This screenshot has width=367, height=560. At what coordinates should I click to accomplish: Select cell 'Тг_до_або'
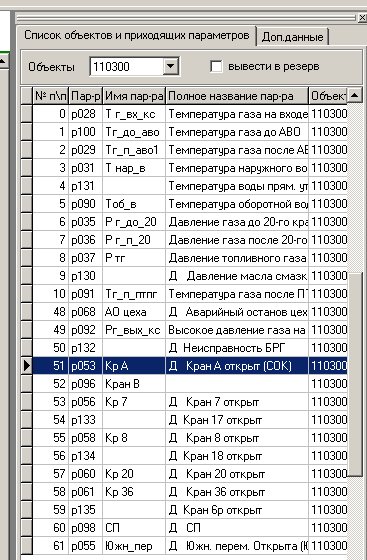tap(134, 132)
